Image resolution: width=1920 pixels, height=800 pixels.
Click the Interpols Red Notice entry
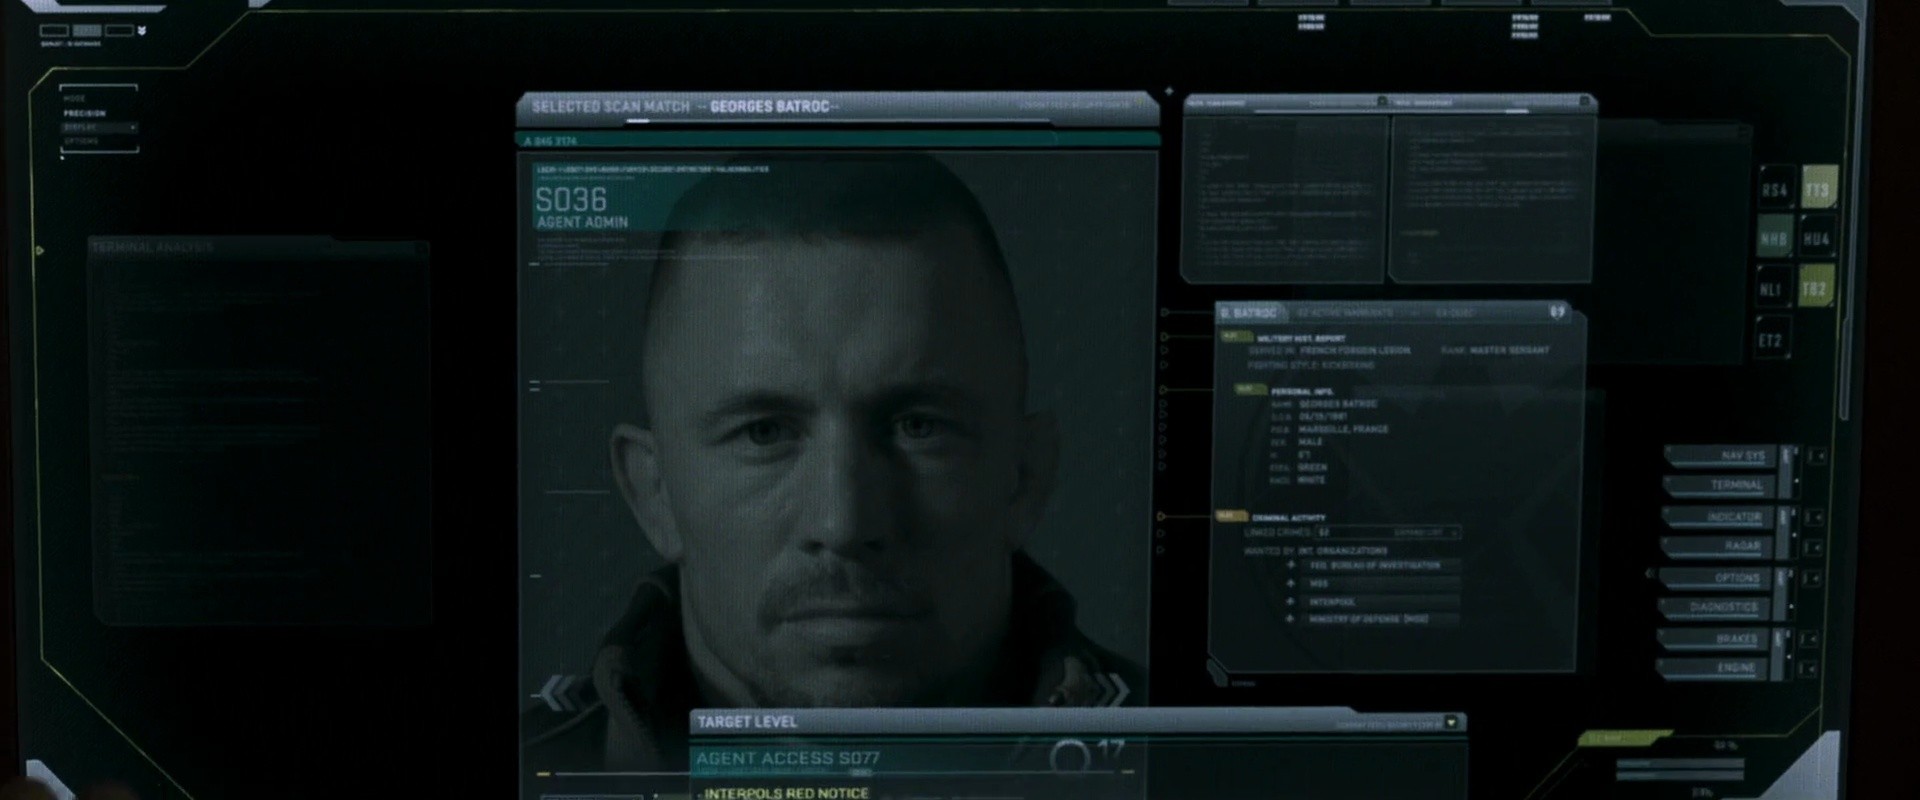[x=786, y=793]
